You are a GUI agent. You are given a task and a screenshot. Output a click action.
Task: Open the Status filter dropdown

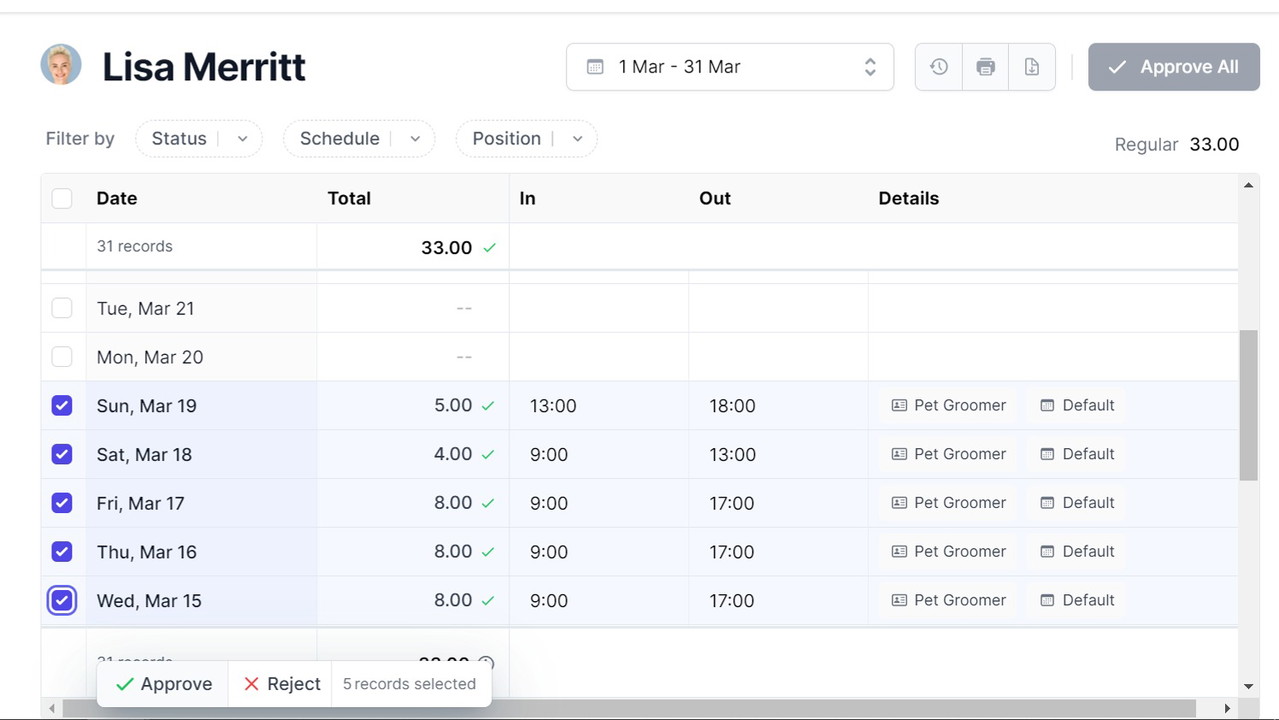pos(198,139)
